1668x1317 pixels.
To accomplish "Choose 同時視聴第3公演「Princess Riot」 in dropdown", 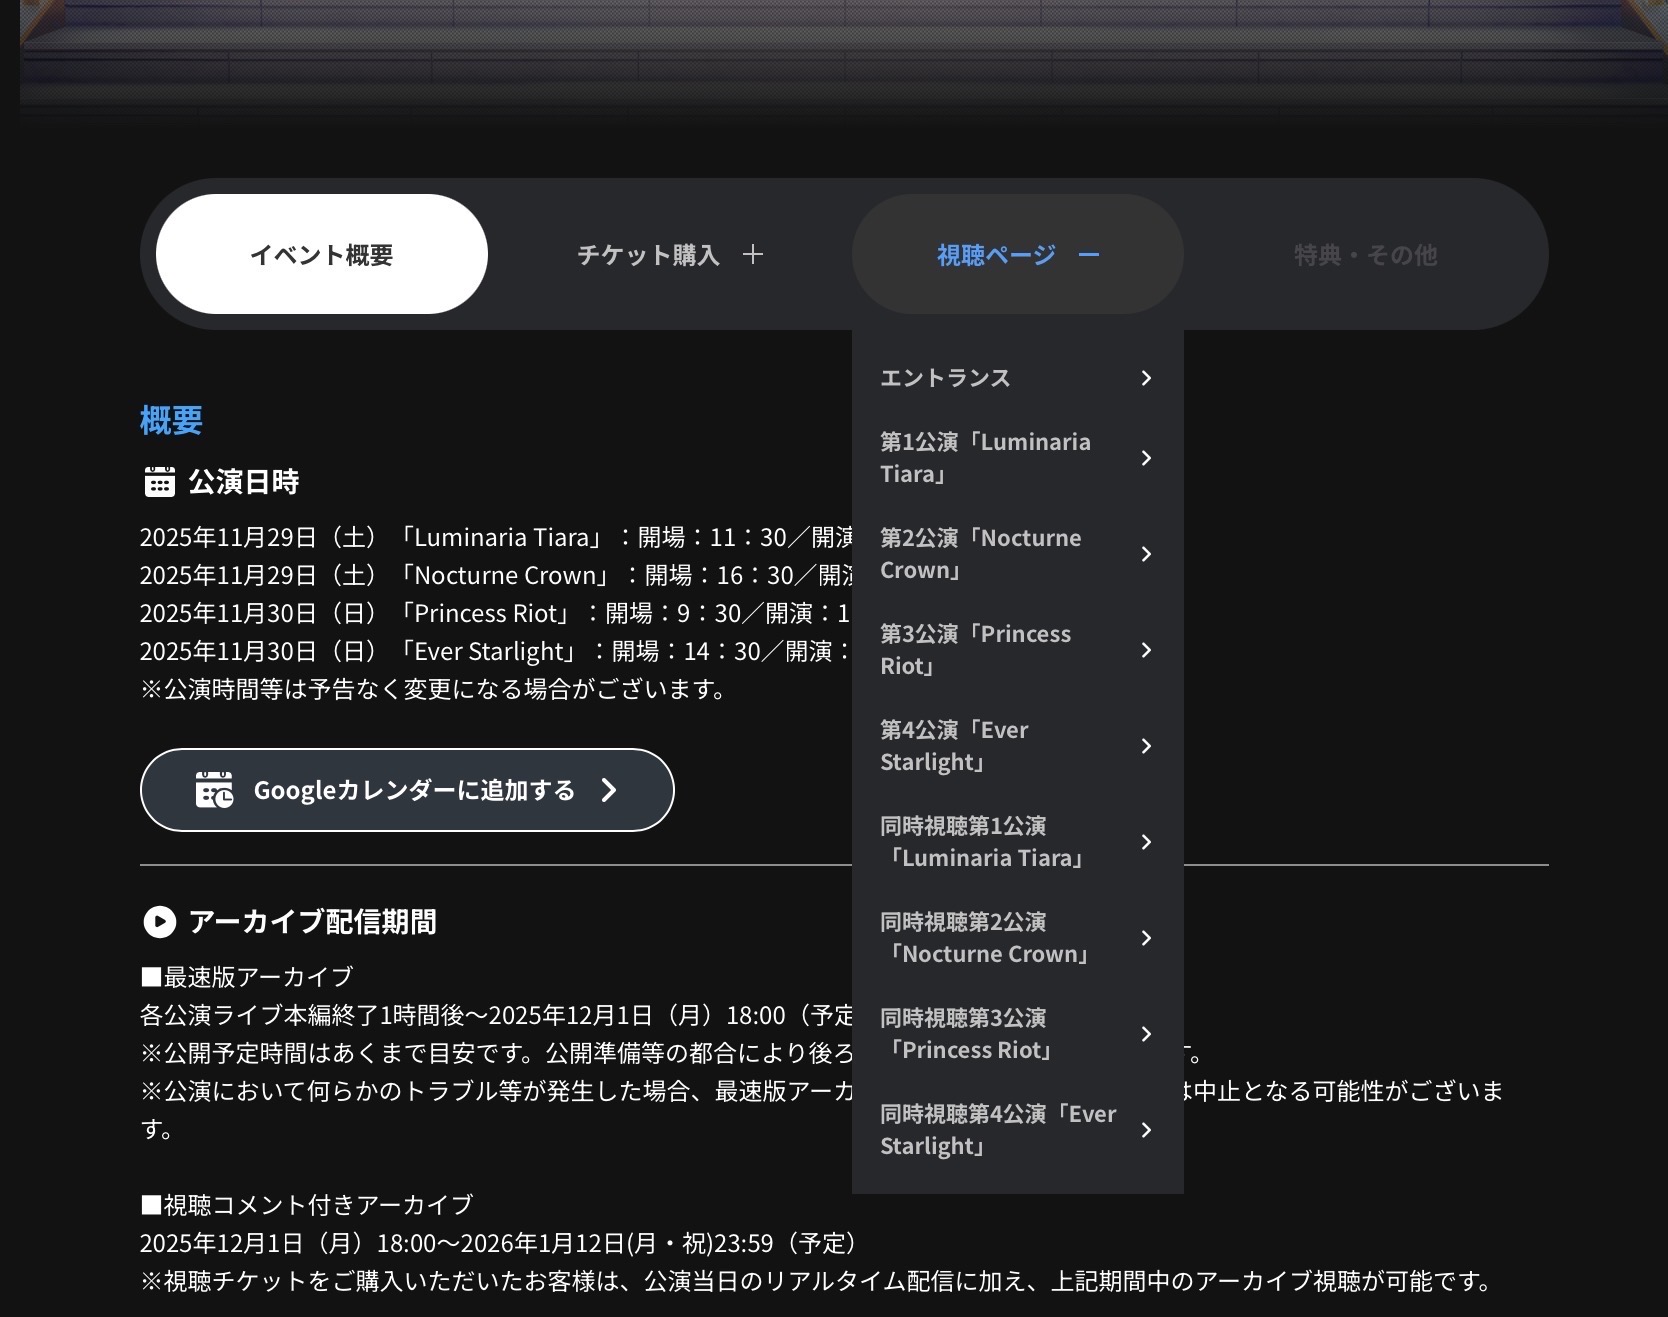I will tap(966, 1034).
